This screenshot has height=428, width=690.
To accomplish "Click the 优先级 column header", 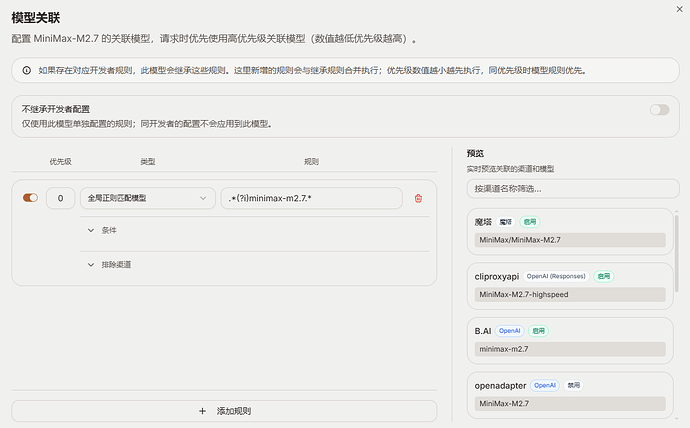I will (60, 162).
